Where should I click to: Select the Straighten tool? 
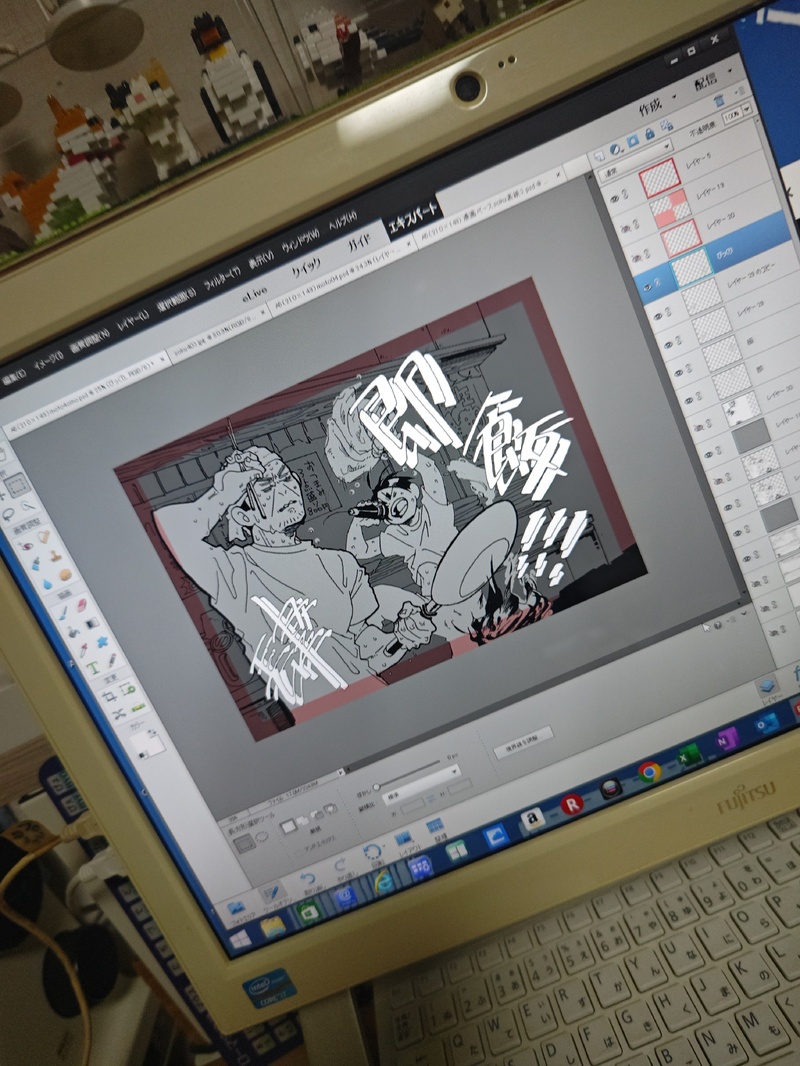pos(138,708)
